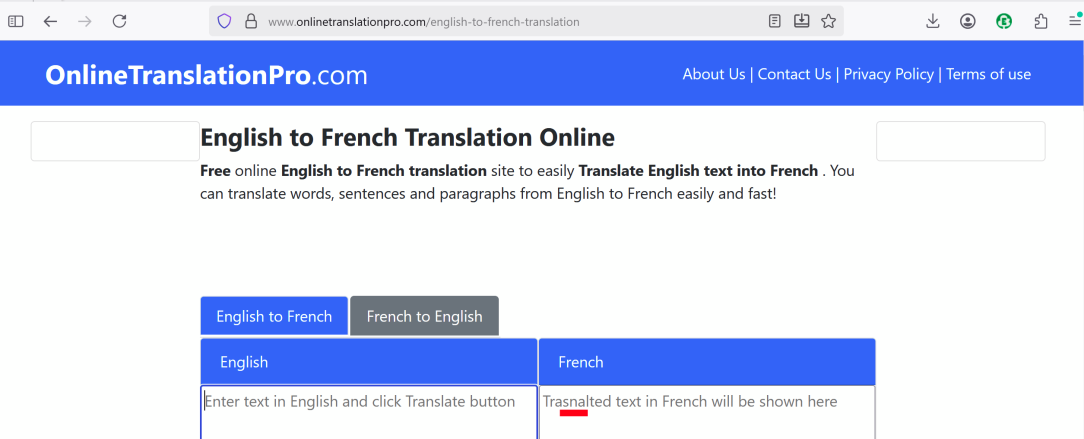The height and width of the screenshot is (439, 1084).
Task: Click the forward arrow icon
Action: (x=85, y=21)
